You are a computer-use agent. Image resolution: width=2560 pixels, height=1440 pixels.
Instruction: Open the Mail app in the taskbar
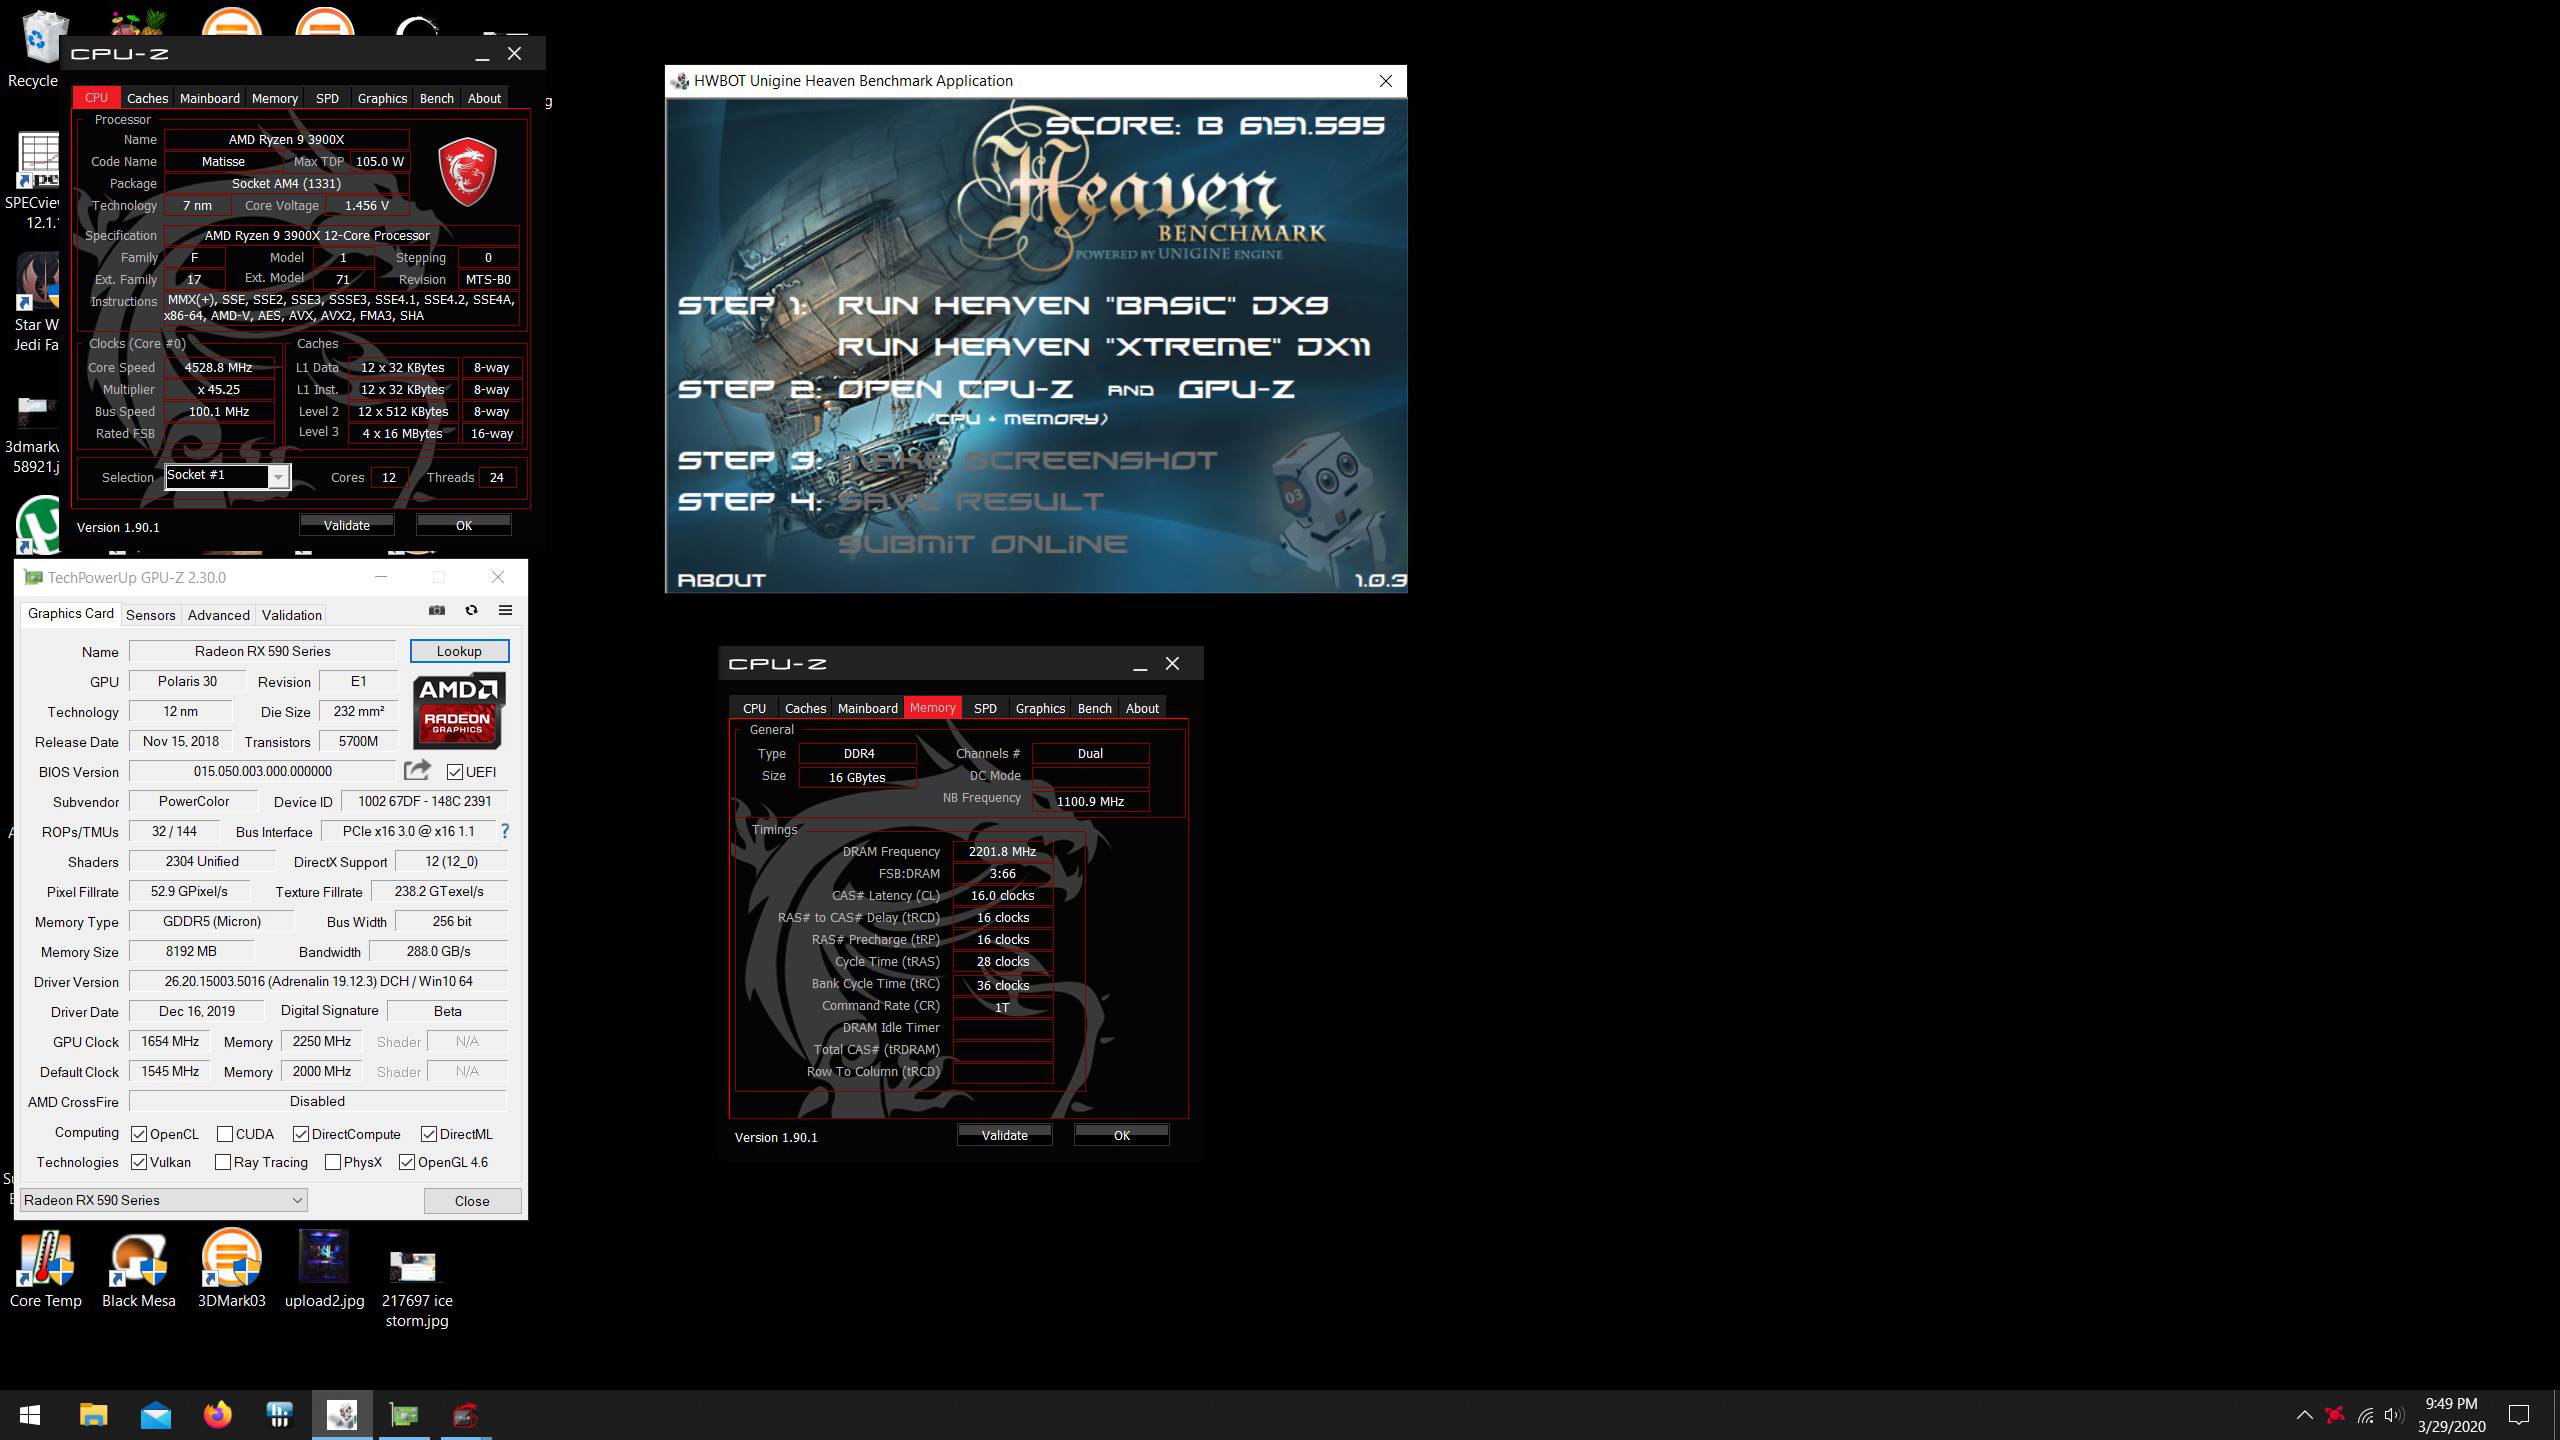point(156,1415)
